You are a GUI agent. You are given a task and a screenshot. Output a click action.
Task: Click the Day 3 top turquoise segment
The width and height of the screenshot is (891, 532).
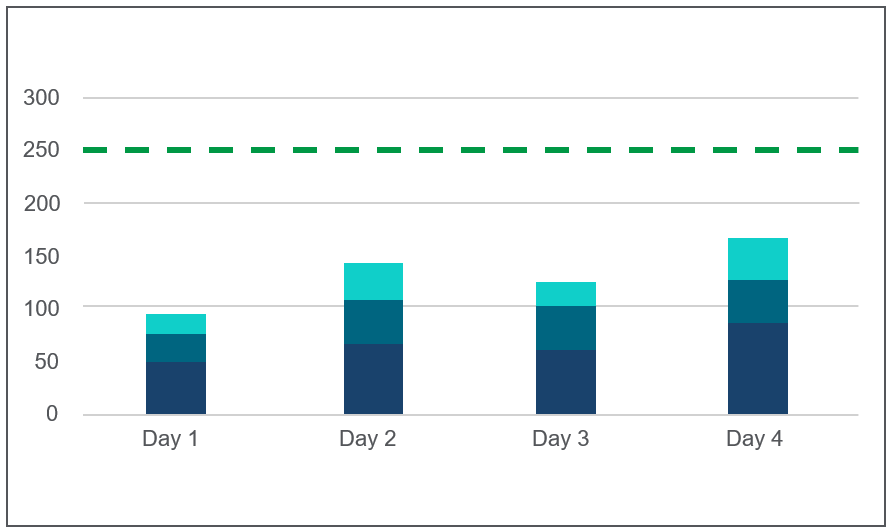(566, 294)
